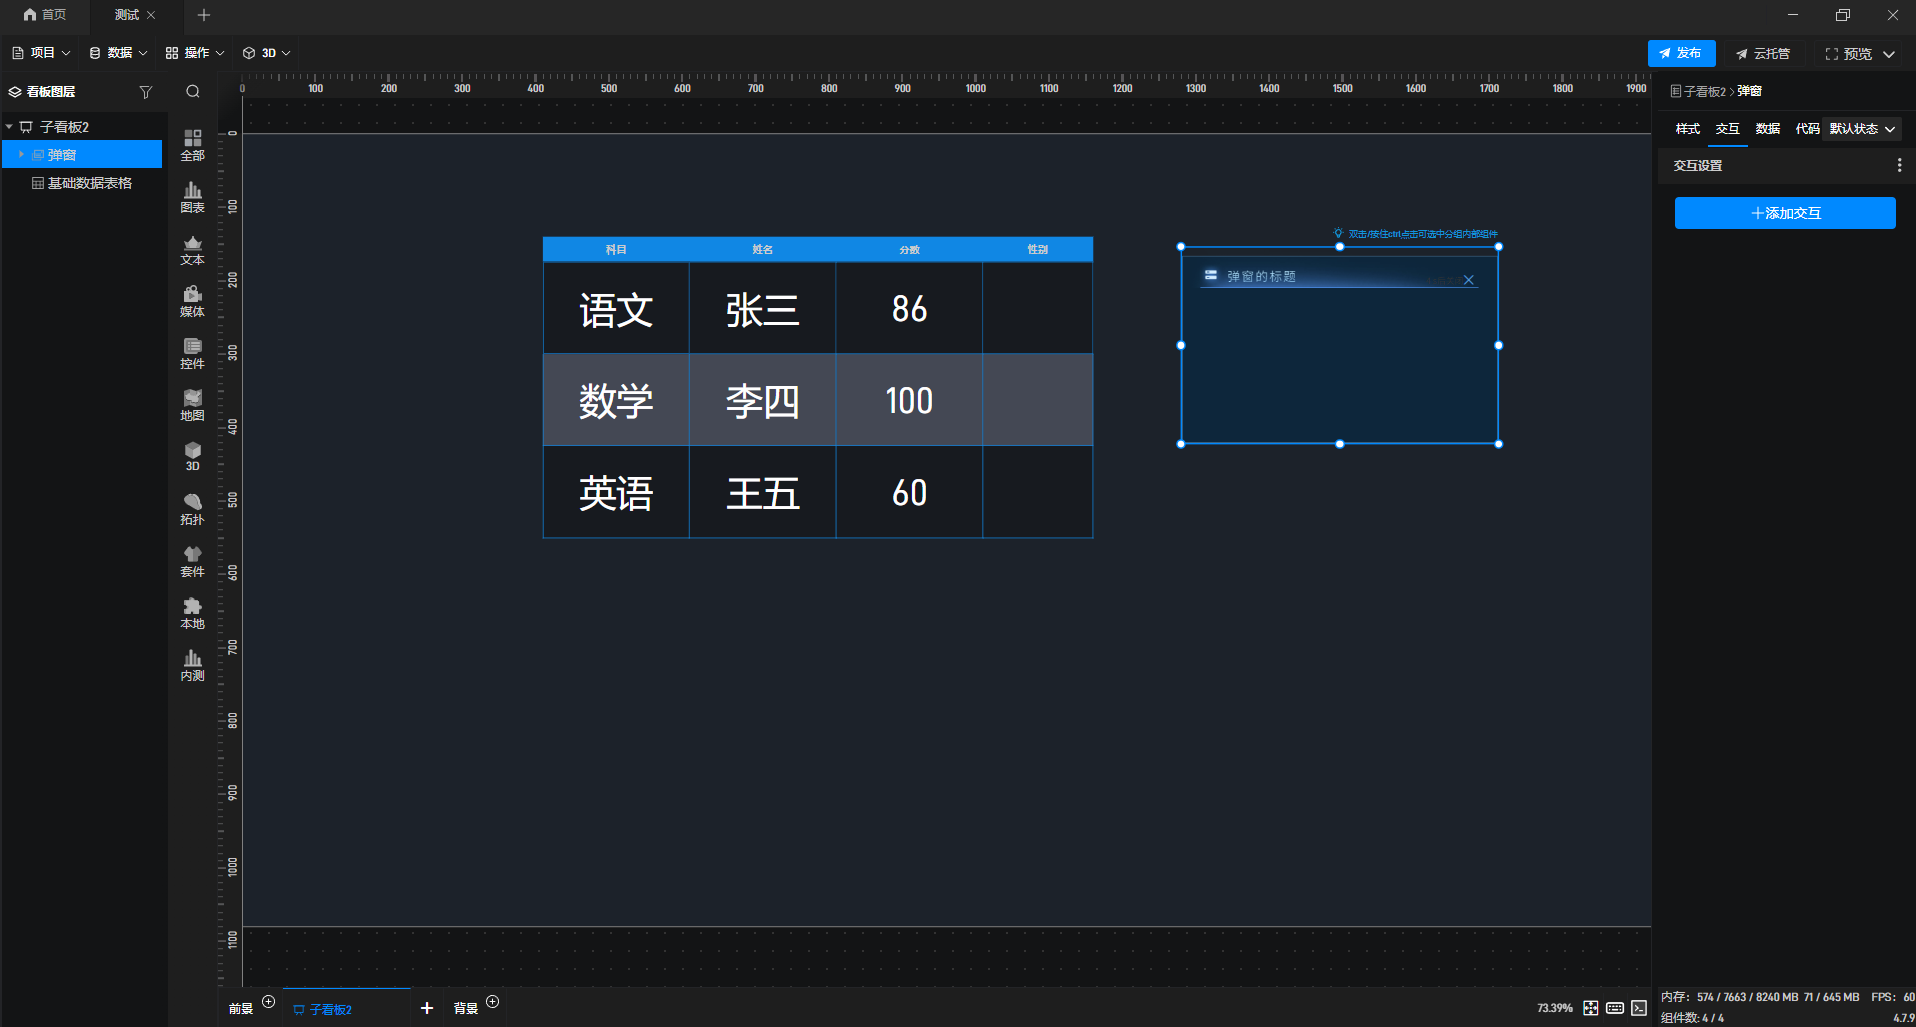Select the 弹窗 layer row
The height and width of the screenshot is (1027, 1916).
[82, 155]
